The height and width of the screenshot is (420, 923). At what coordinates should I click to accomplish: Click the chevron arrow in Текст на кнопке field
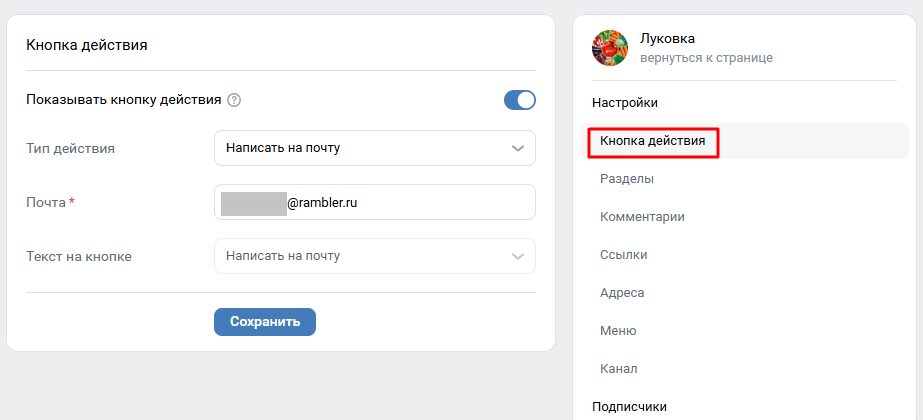(x=518, y=256)
